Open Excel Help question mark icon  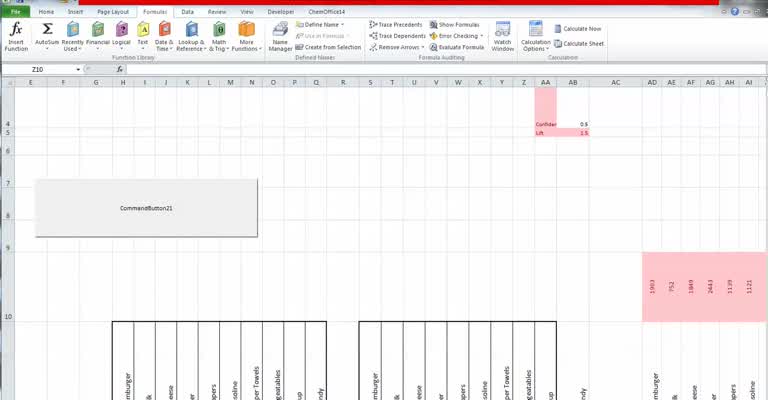click(x=735, y=11)
